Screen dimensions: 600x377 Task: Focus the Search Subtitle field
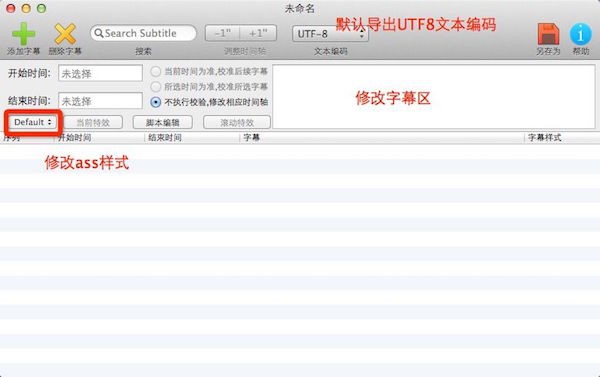tap(143, 33)
